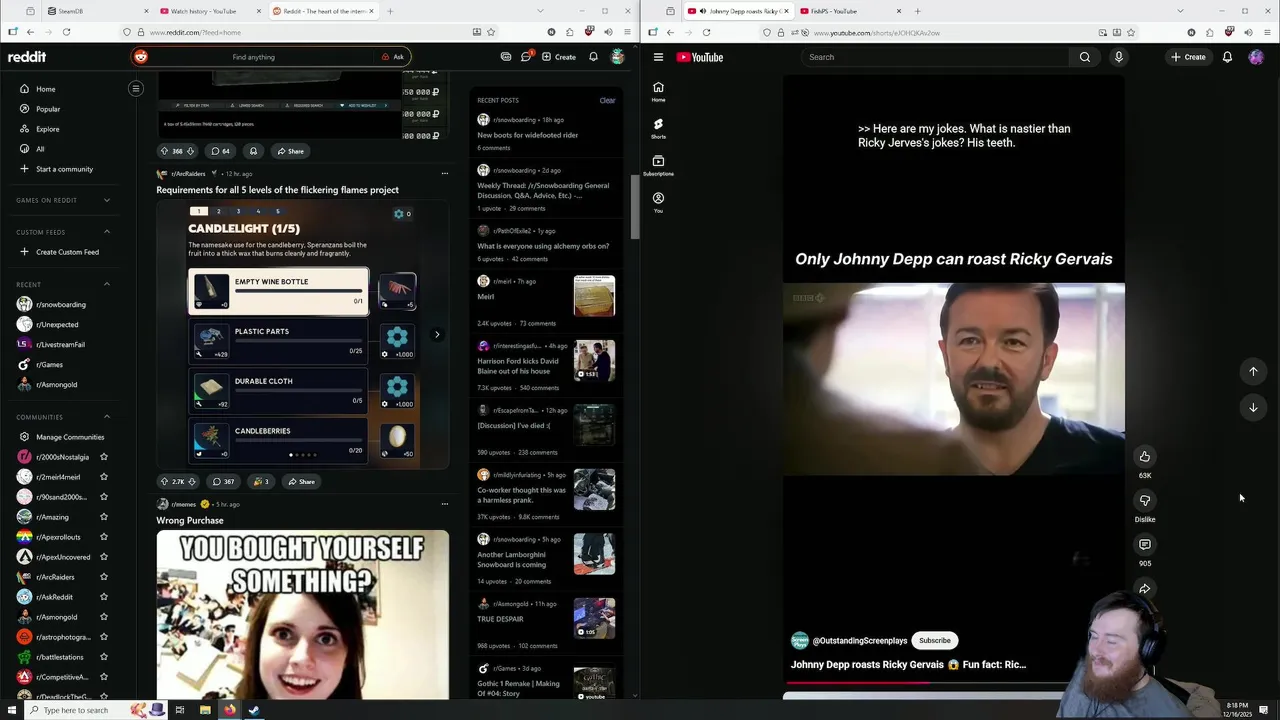
Task: Favorite r/2000sNostalgia with star
Action: pyautogui.click(x=104, y=457)
